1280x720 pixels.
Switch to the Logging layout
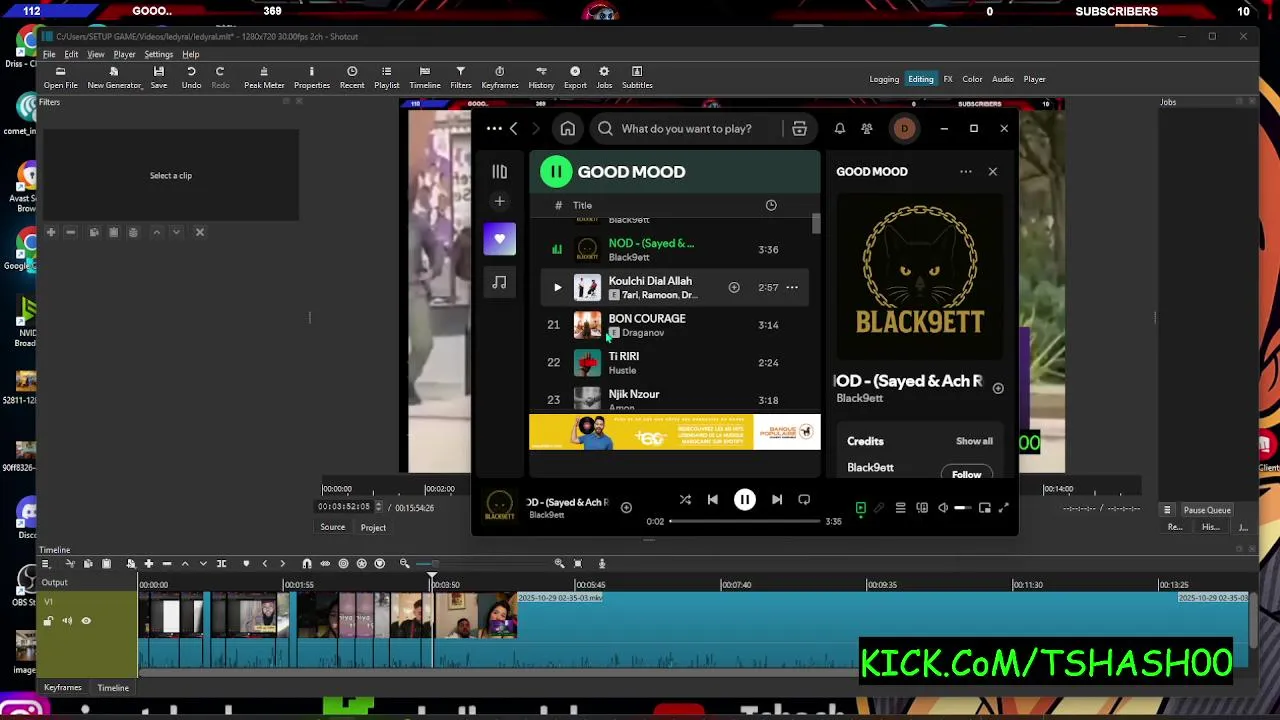tap(884, 79)
